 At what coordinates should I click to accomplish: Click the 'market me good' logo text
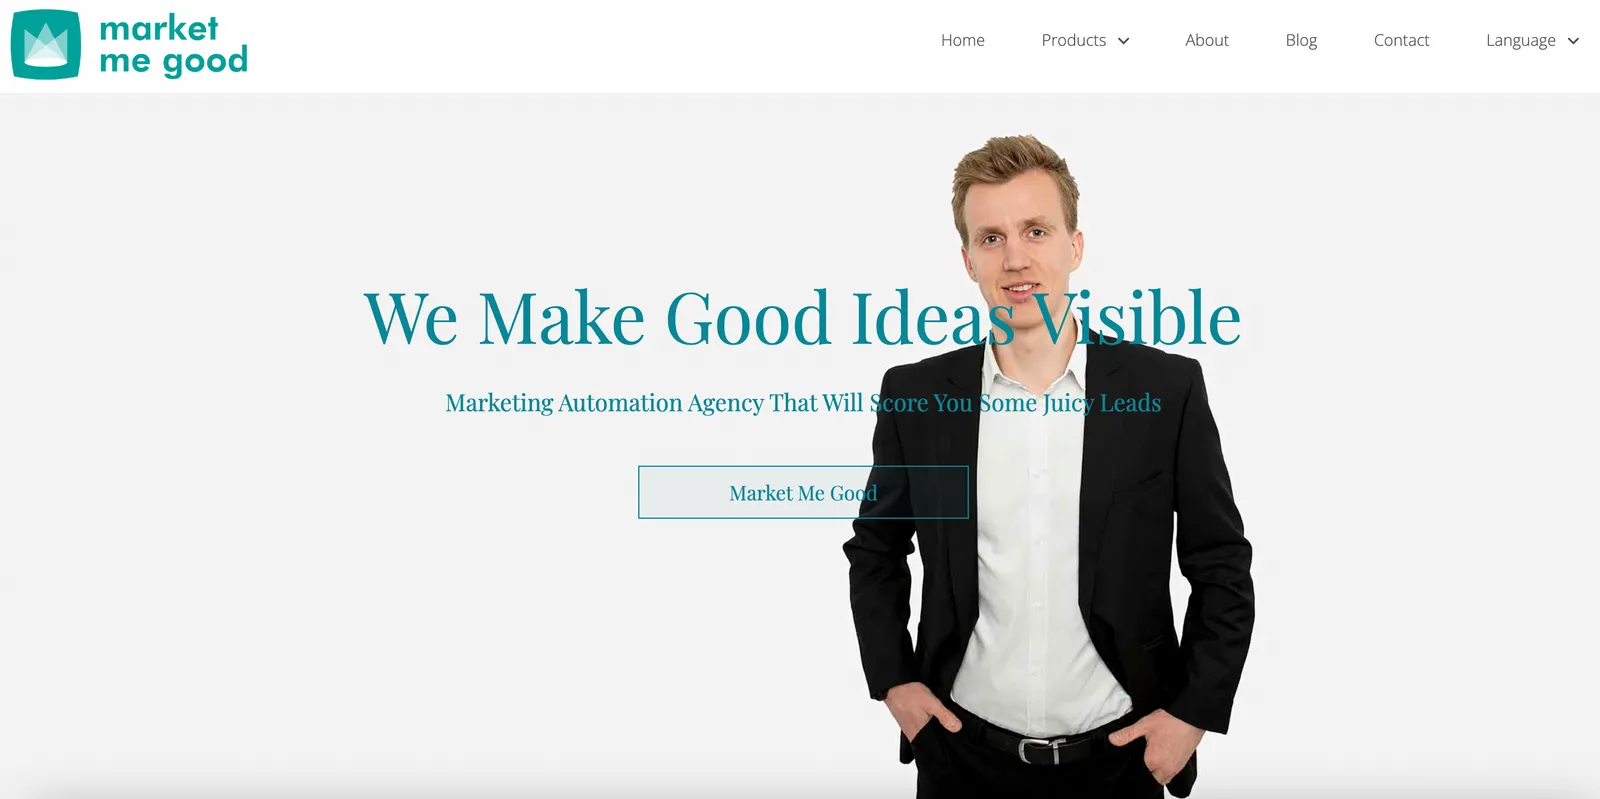[173, 45]
